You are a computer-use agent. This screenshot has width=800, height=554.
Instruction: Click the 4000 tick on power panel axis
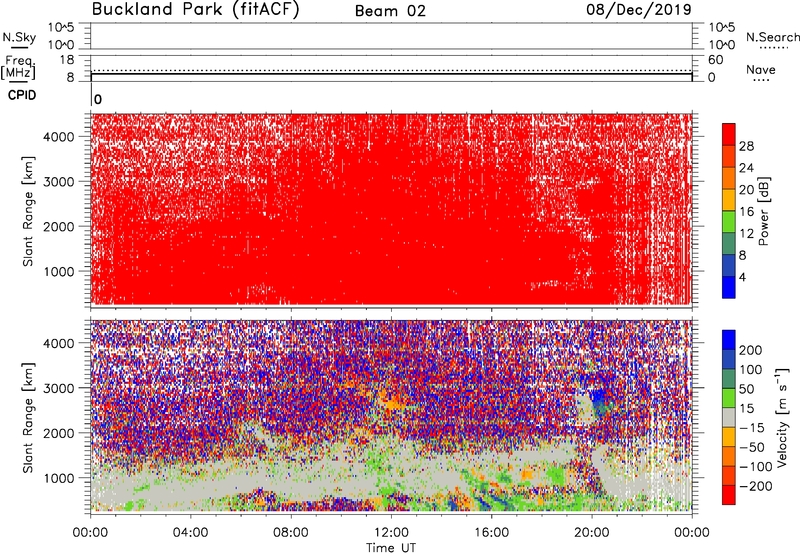pos(59,137)
